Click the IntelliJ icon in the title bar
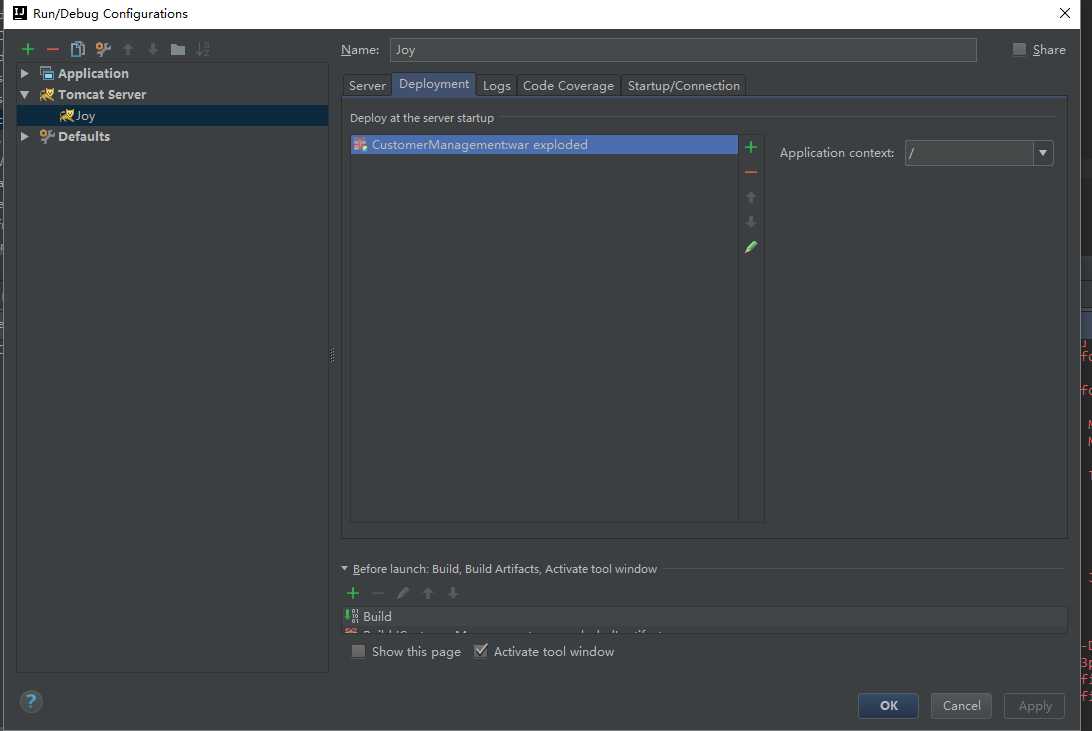This screenshot has height=731, width=1092. click(x=20, y=13)
